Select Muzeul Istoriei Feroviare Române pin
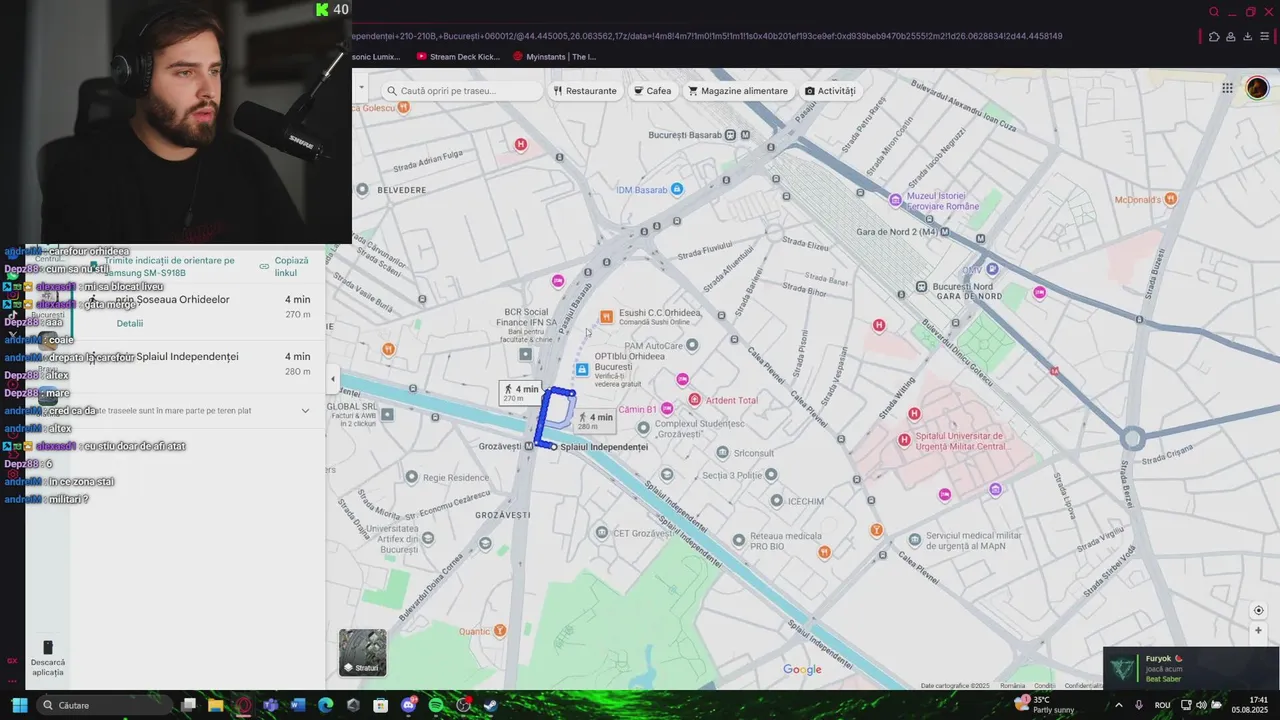The image size is (1280, 720). click(x=895, y=200)
